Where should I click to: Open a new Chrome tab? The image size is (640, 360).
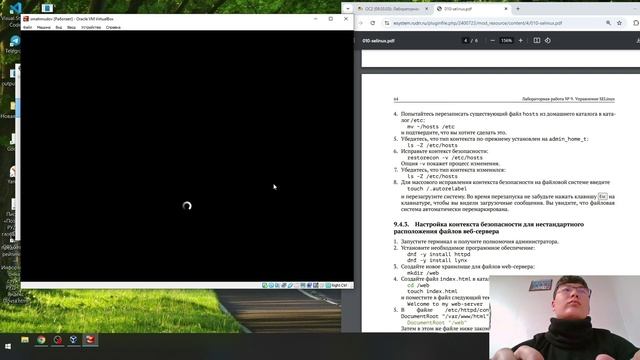(518, 9)
